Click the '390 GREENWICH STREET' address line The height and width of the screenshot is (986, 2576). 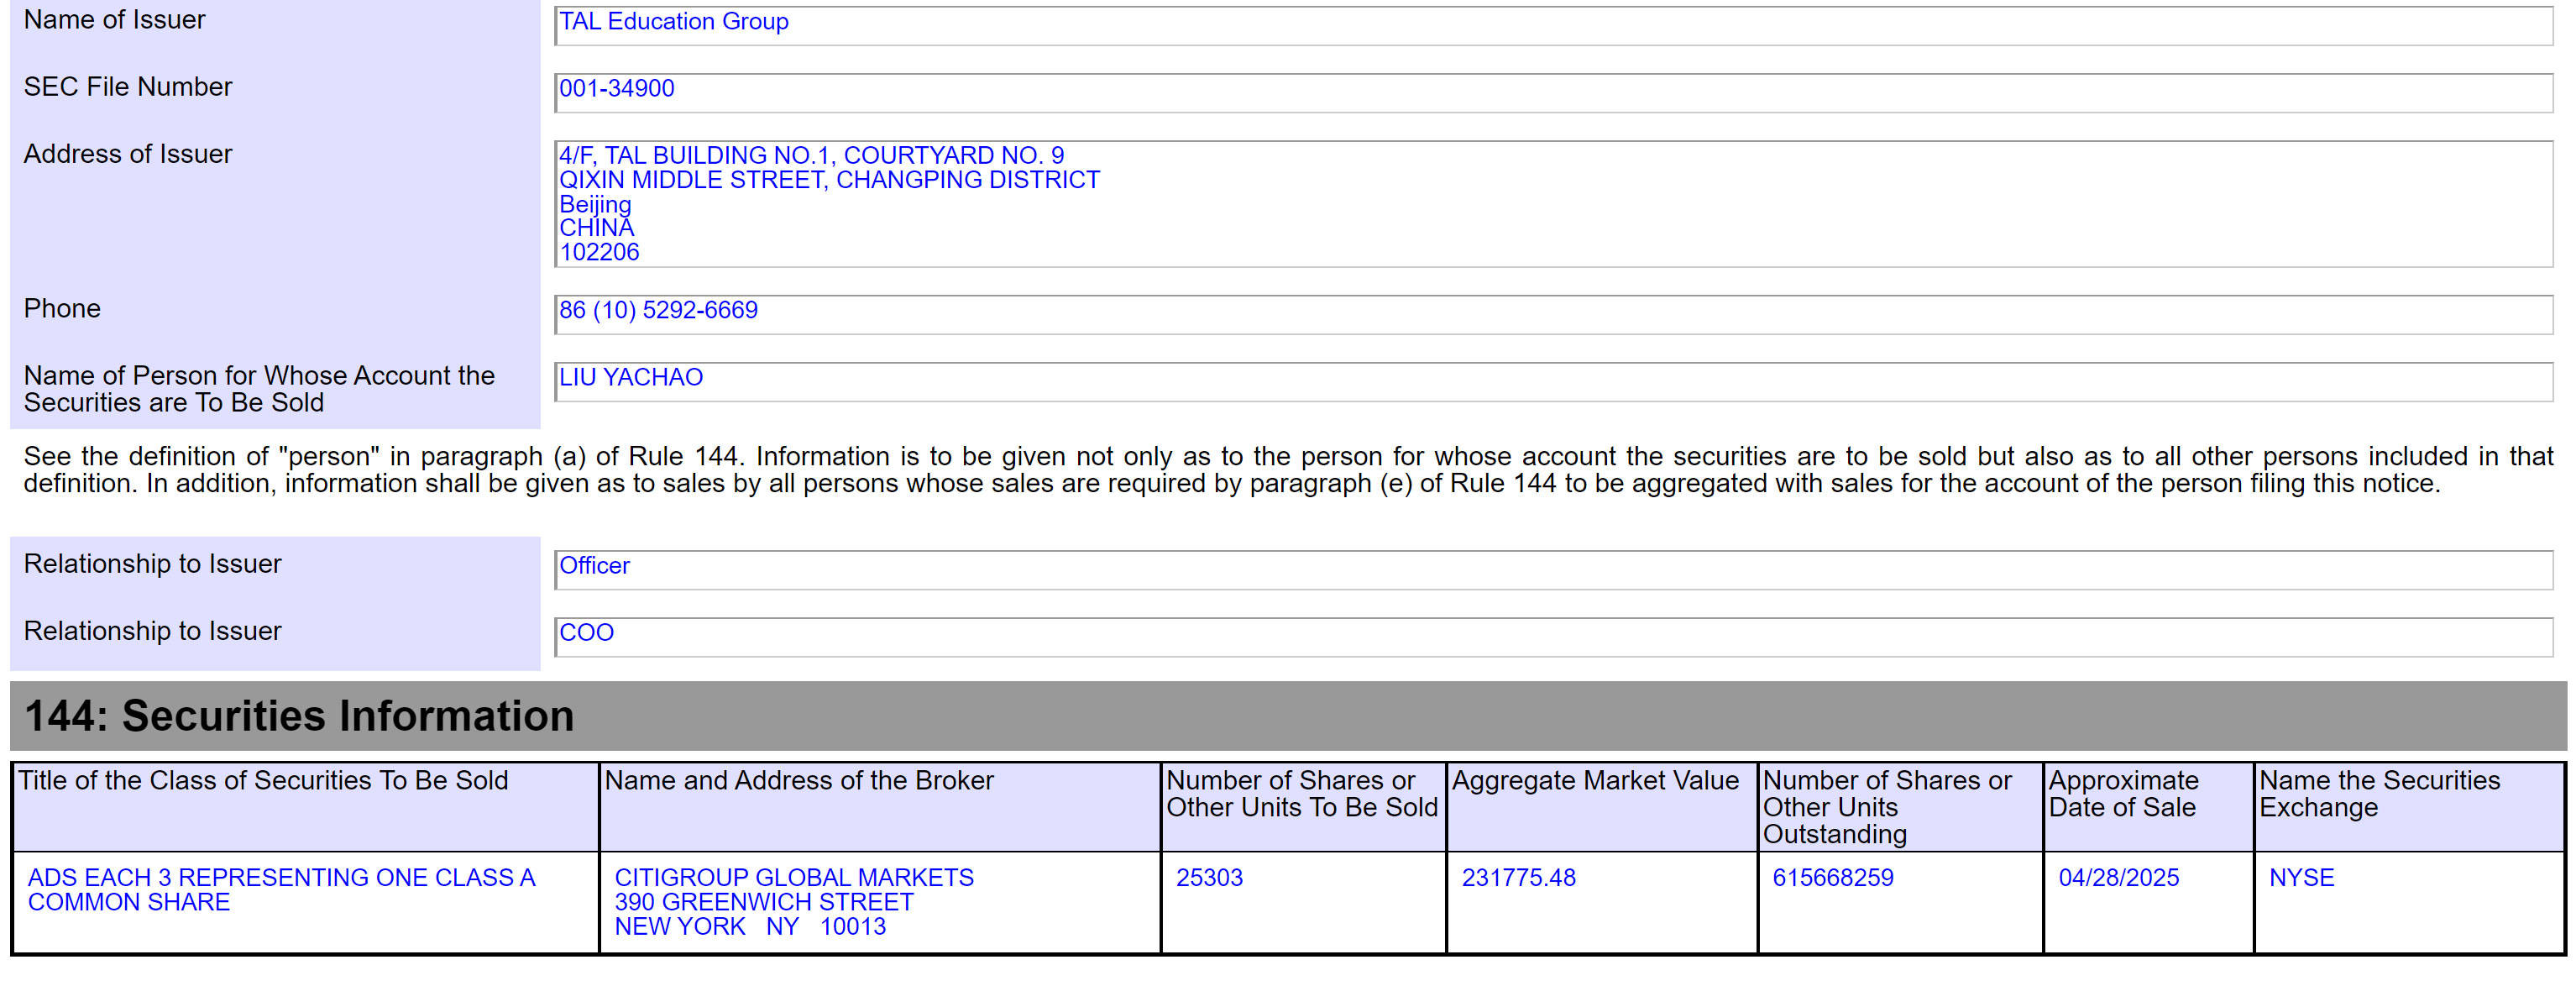[764, 902]
